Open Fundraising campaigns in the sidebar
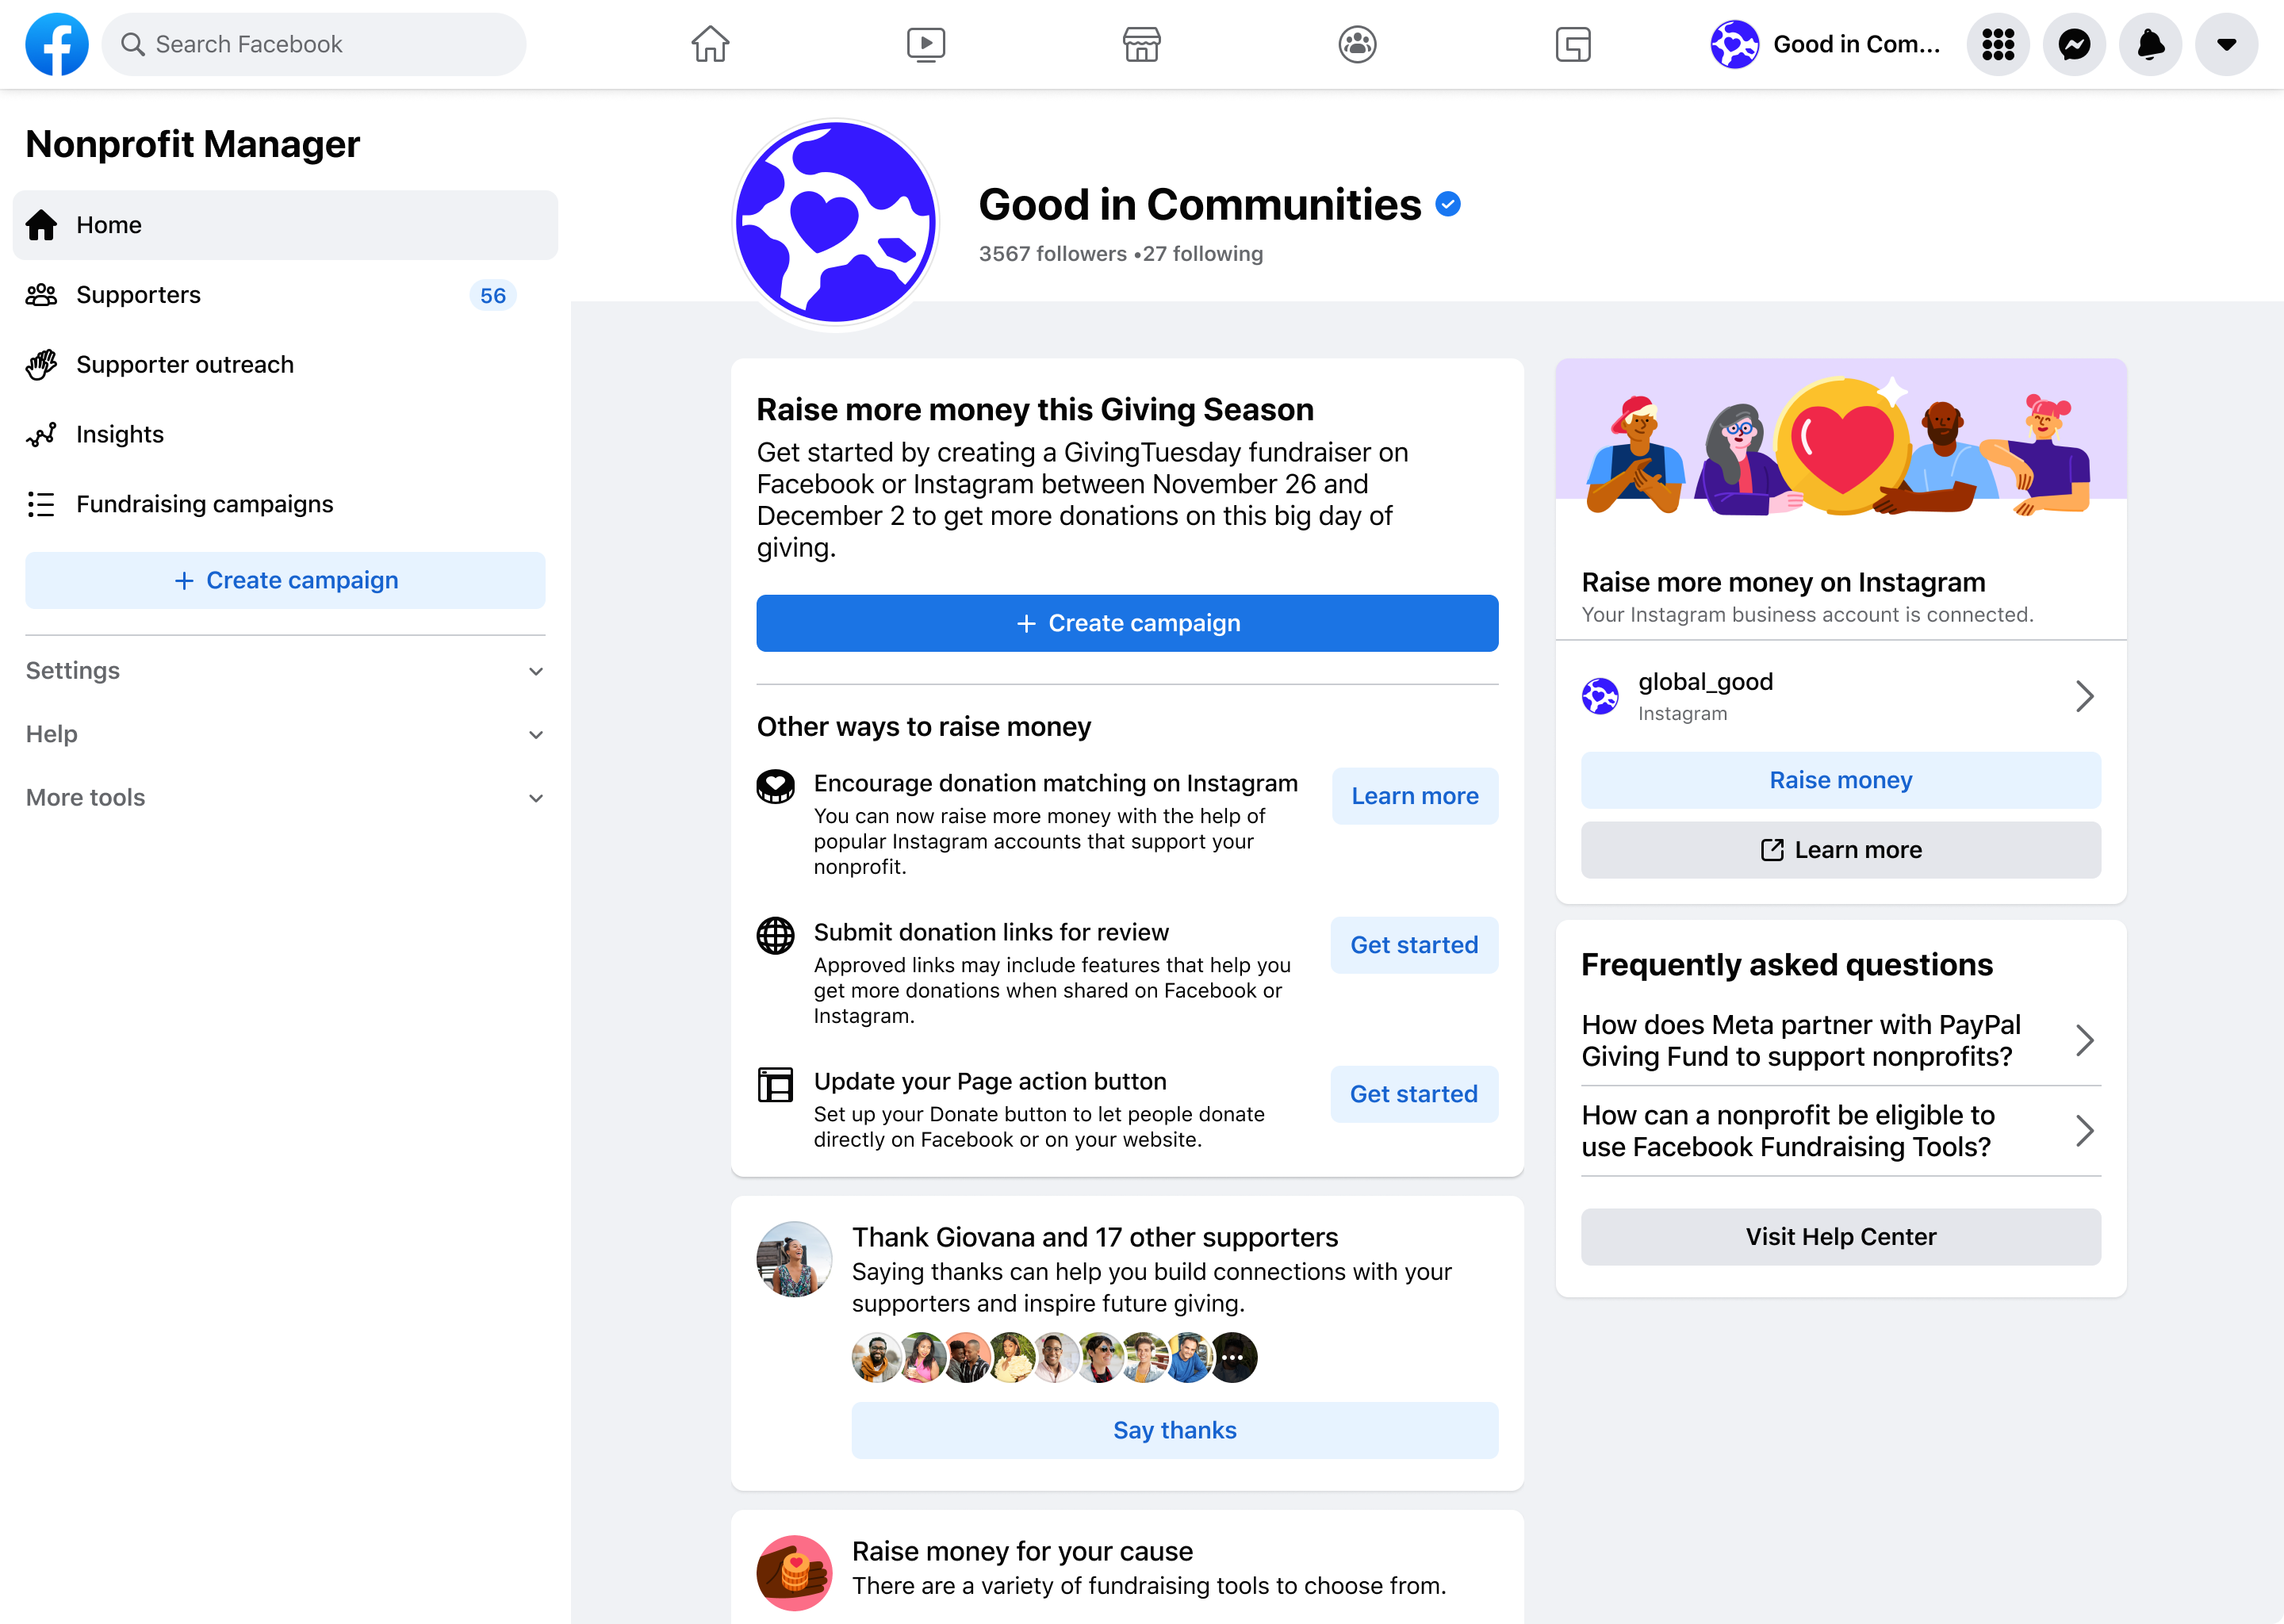Viewport: 2284px width, 1624px height. click(x=285, y=504)
